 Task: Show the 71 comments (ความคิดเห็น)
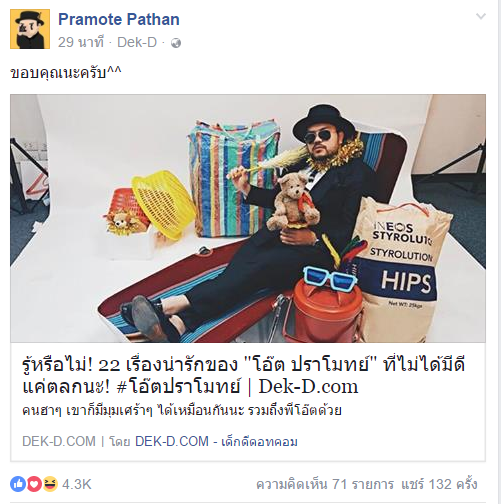pyautogui.click(x=325, y=484)
